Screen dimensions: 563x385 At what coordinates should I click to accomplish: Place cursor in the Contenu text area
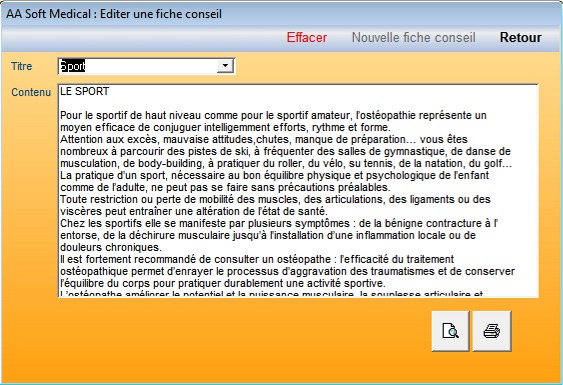pyautogui.click(x=298, y=191)
